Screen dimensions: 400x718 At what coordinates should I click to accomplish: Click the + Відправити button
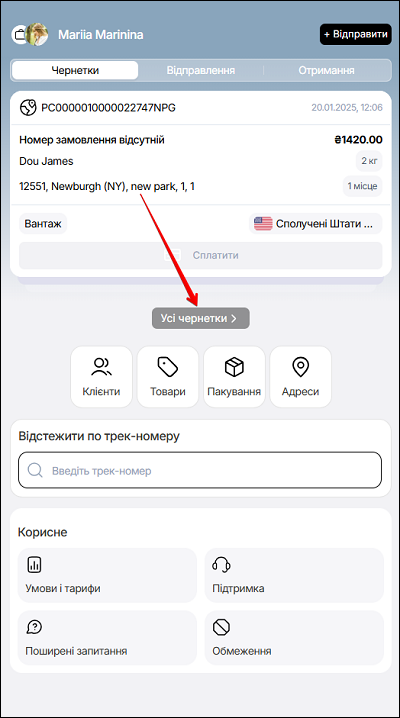[356, 34]
